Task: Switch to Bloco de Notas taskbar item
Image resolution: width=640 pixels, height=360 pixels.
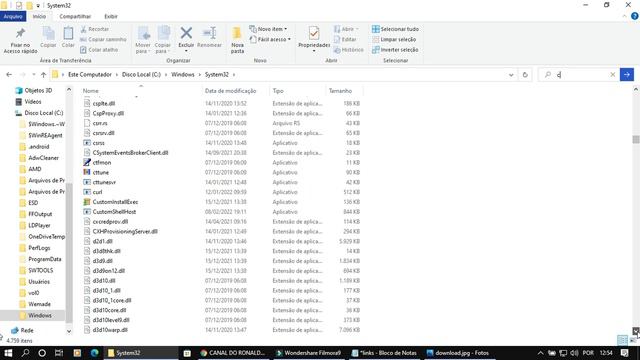Action: coord(384,353)
